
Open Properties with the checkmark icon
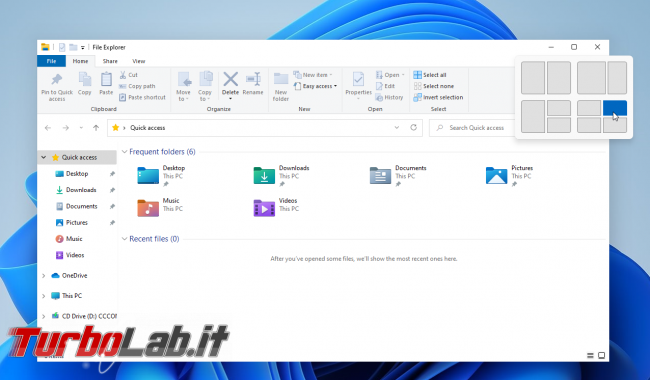(358, 79)
